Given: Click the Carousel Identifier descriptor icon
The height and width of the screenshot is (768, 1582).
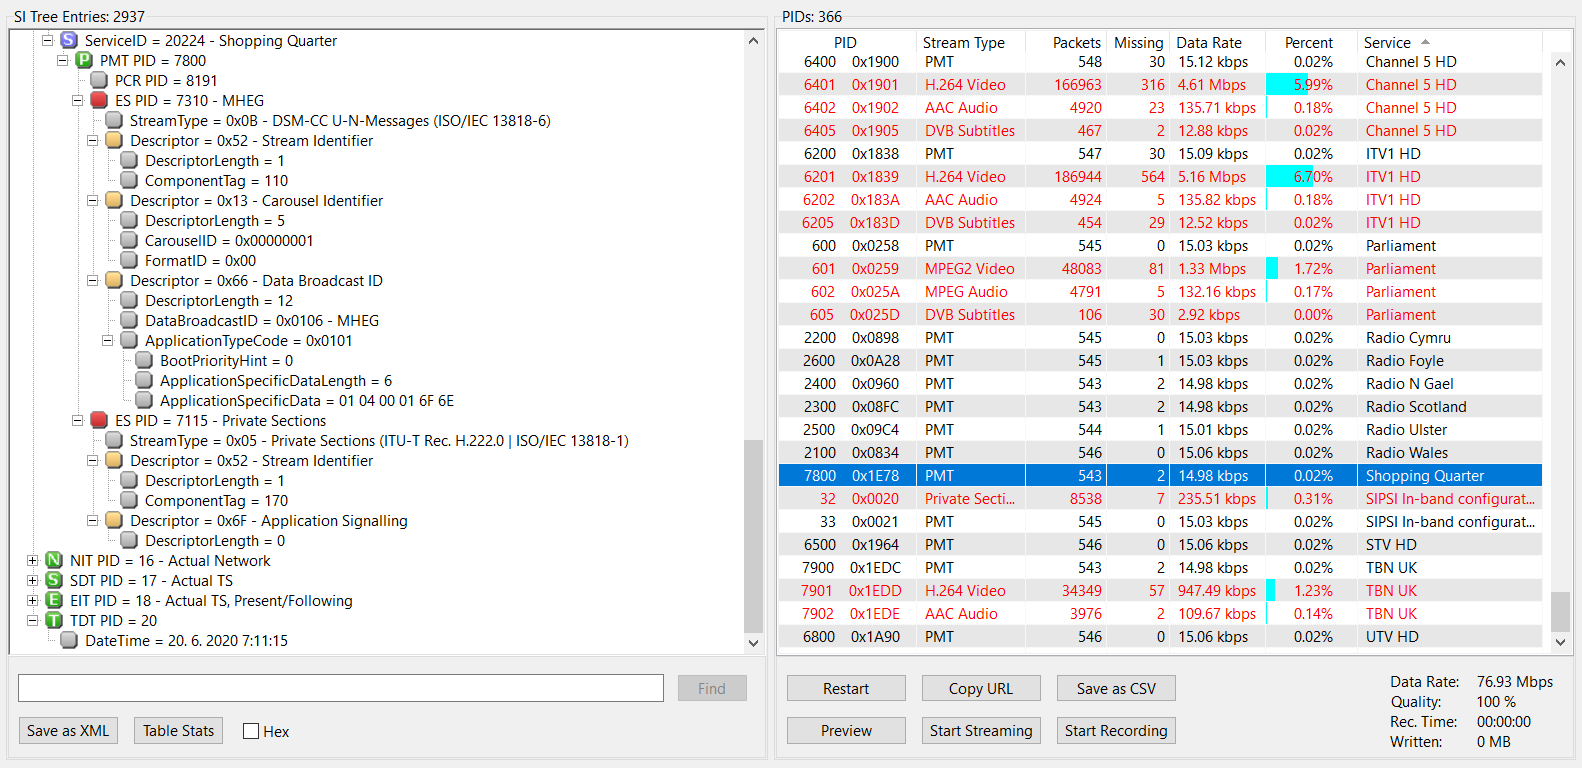Looking at the screenshot, I should [x=114, y=200].
